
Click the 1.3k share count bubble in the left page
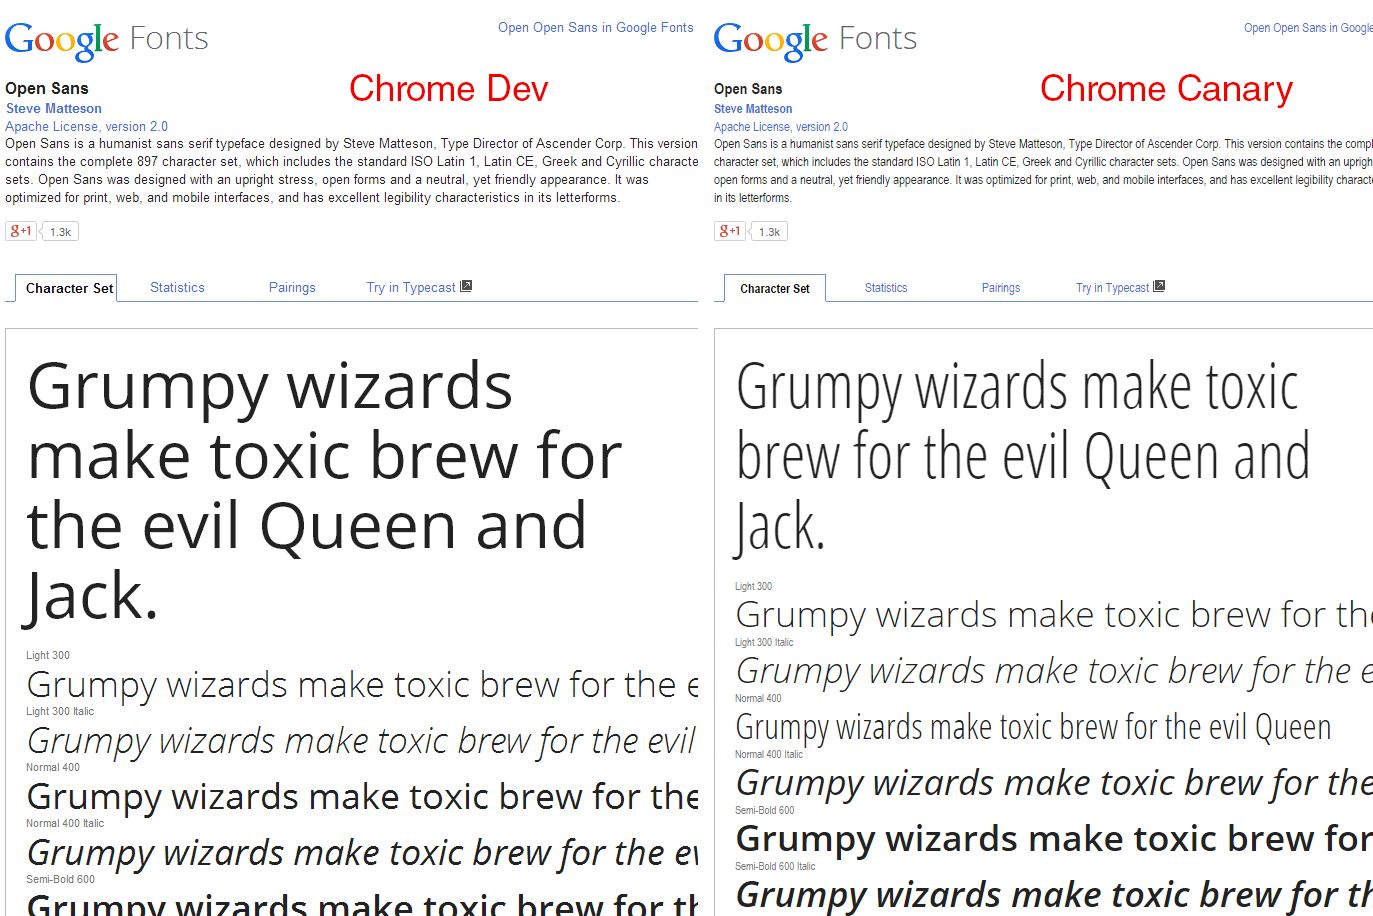(60, 232)
